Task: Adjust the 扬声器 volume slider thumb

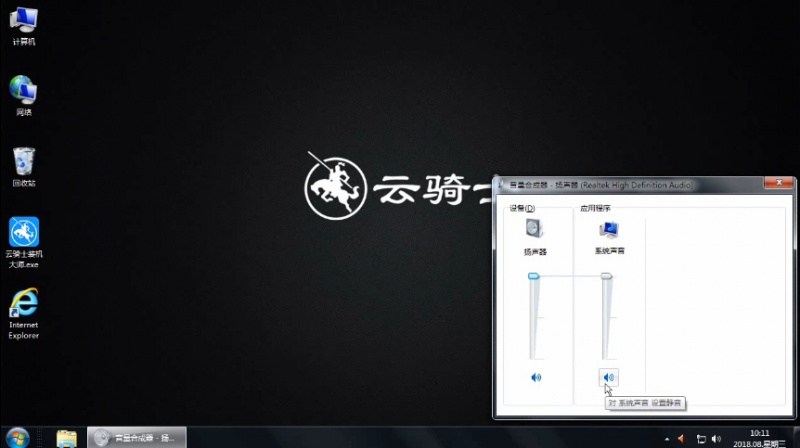Action: (534, 276)
